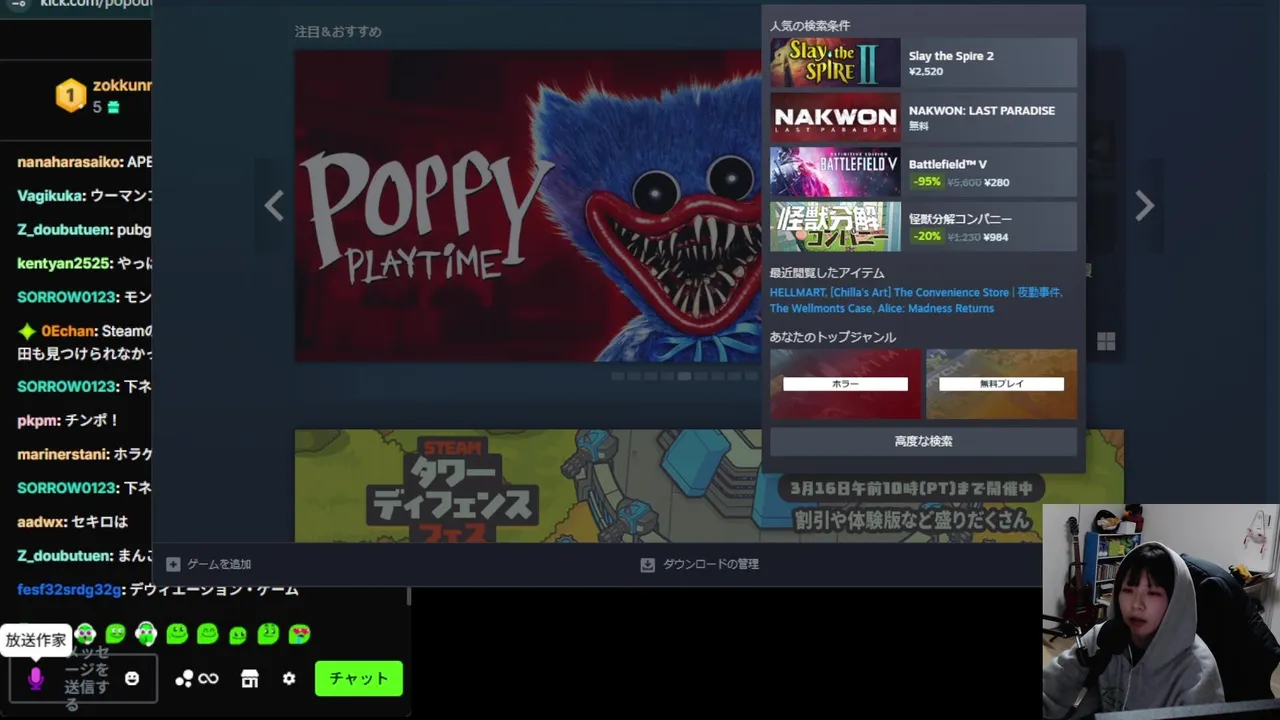Click chat username kentyan2525
Image resolution: width=1280 pixels, height=720 pixels.
65,263
